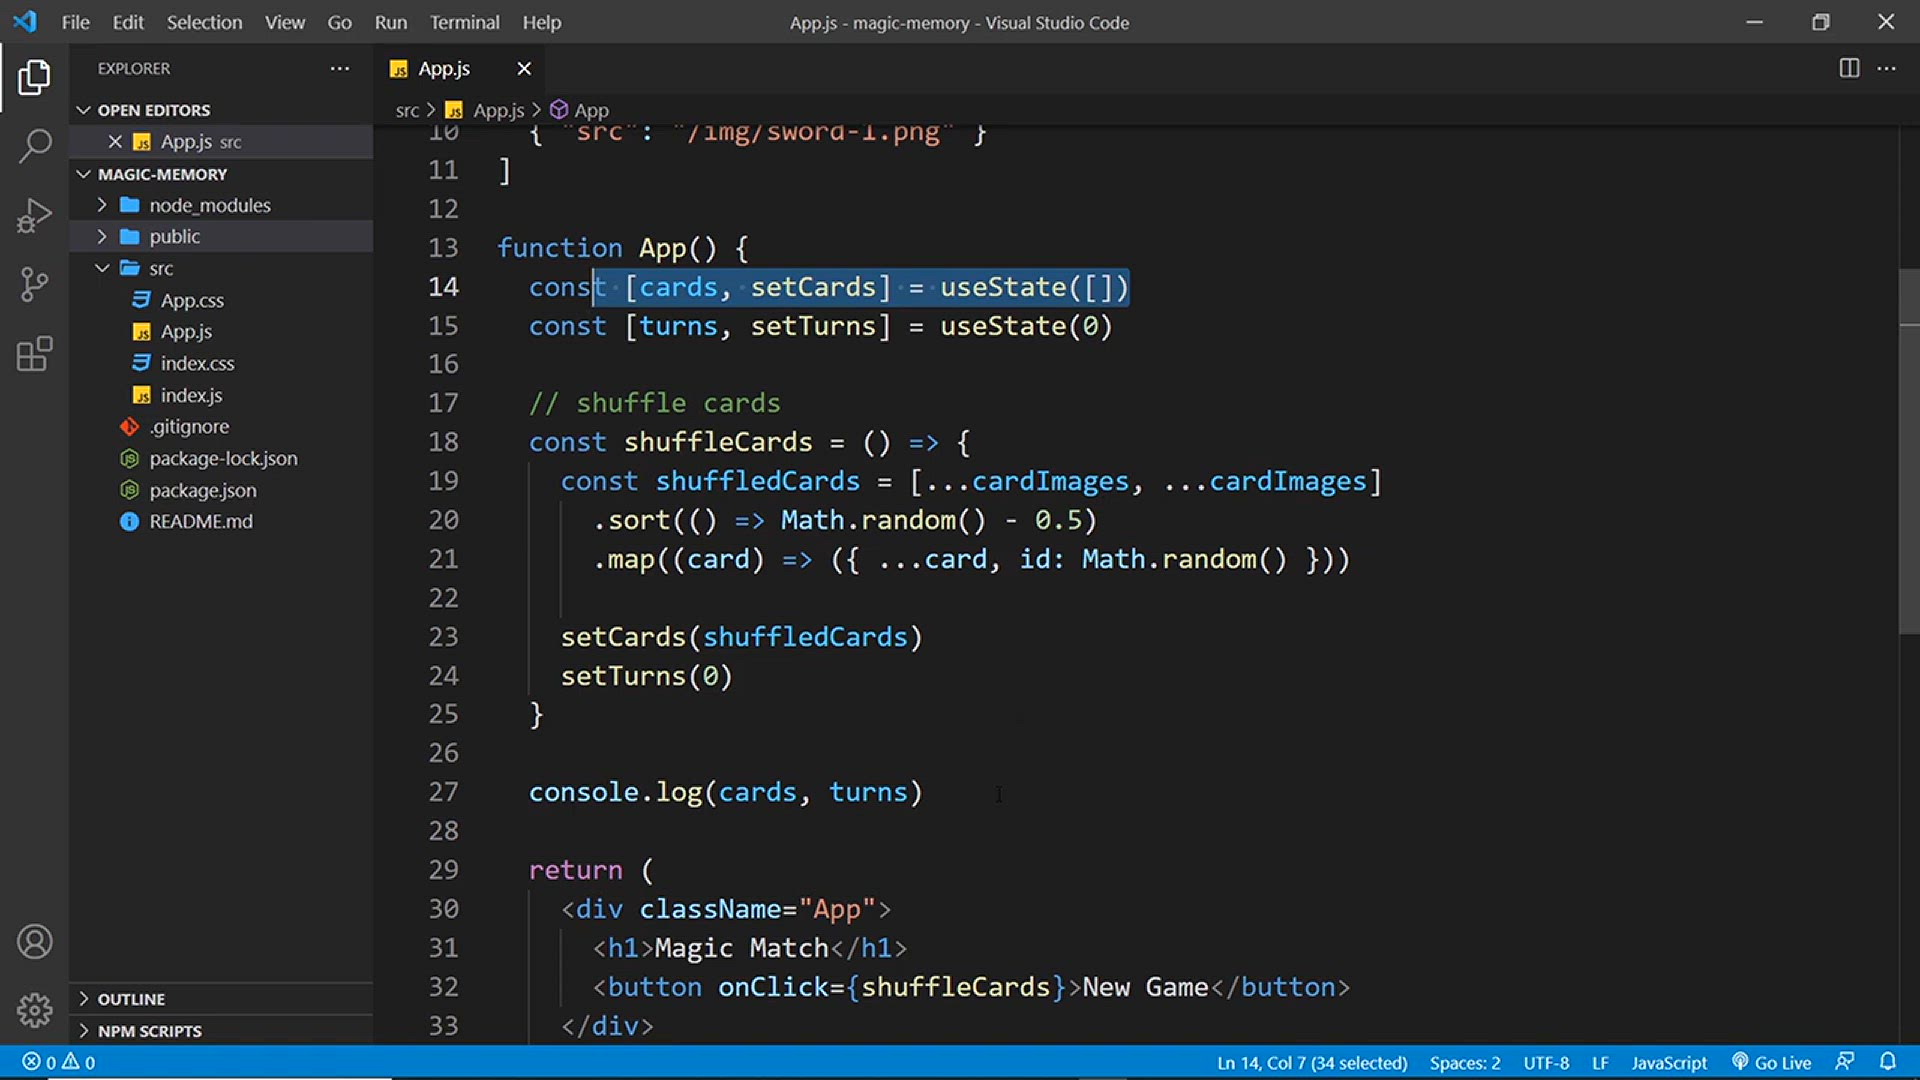The image size is (1920, 1080).
Task: Open notifications bell in status bar
Action: coord(1888,1062)
